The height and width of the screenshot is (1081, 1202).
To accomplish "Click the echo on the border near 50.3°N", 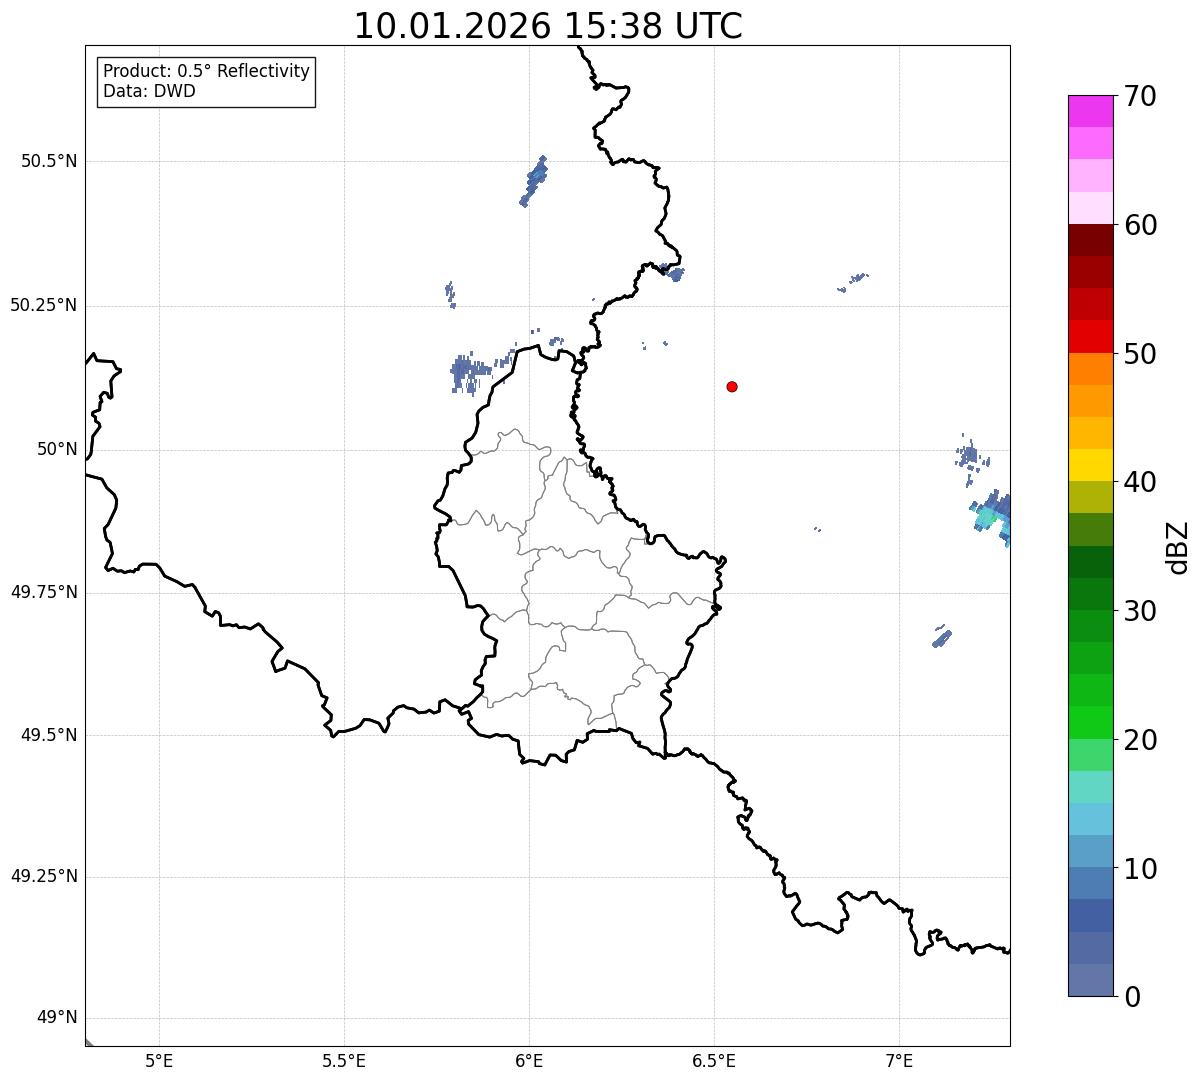I will coord(672,272).
